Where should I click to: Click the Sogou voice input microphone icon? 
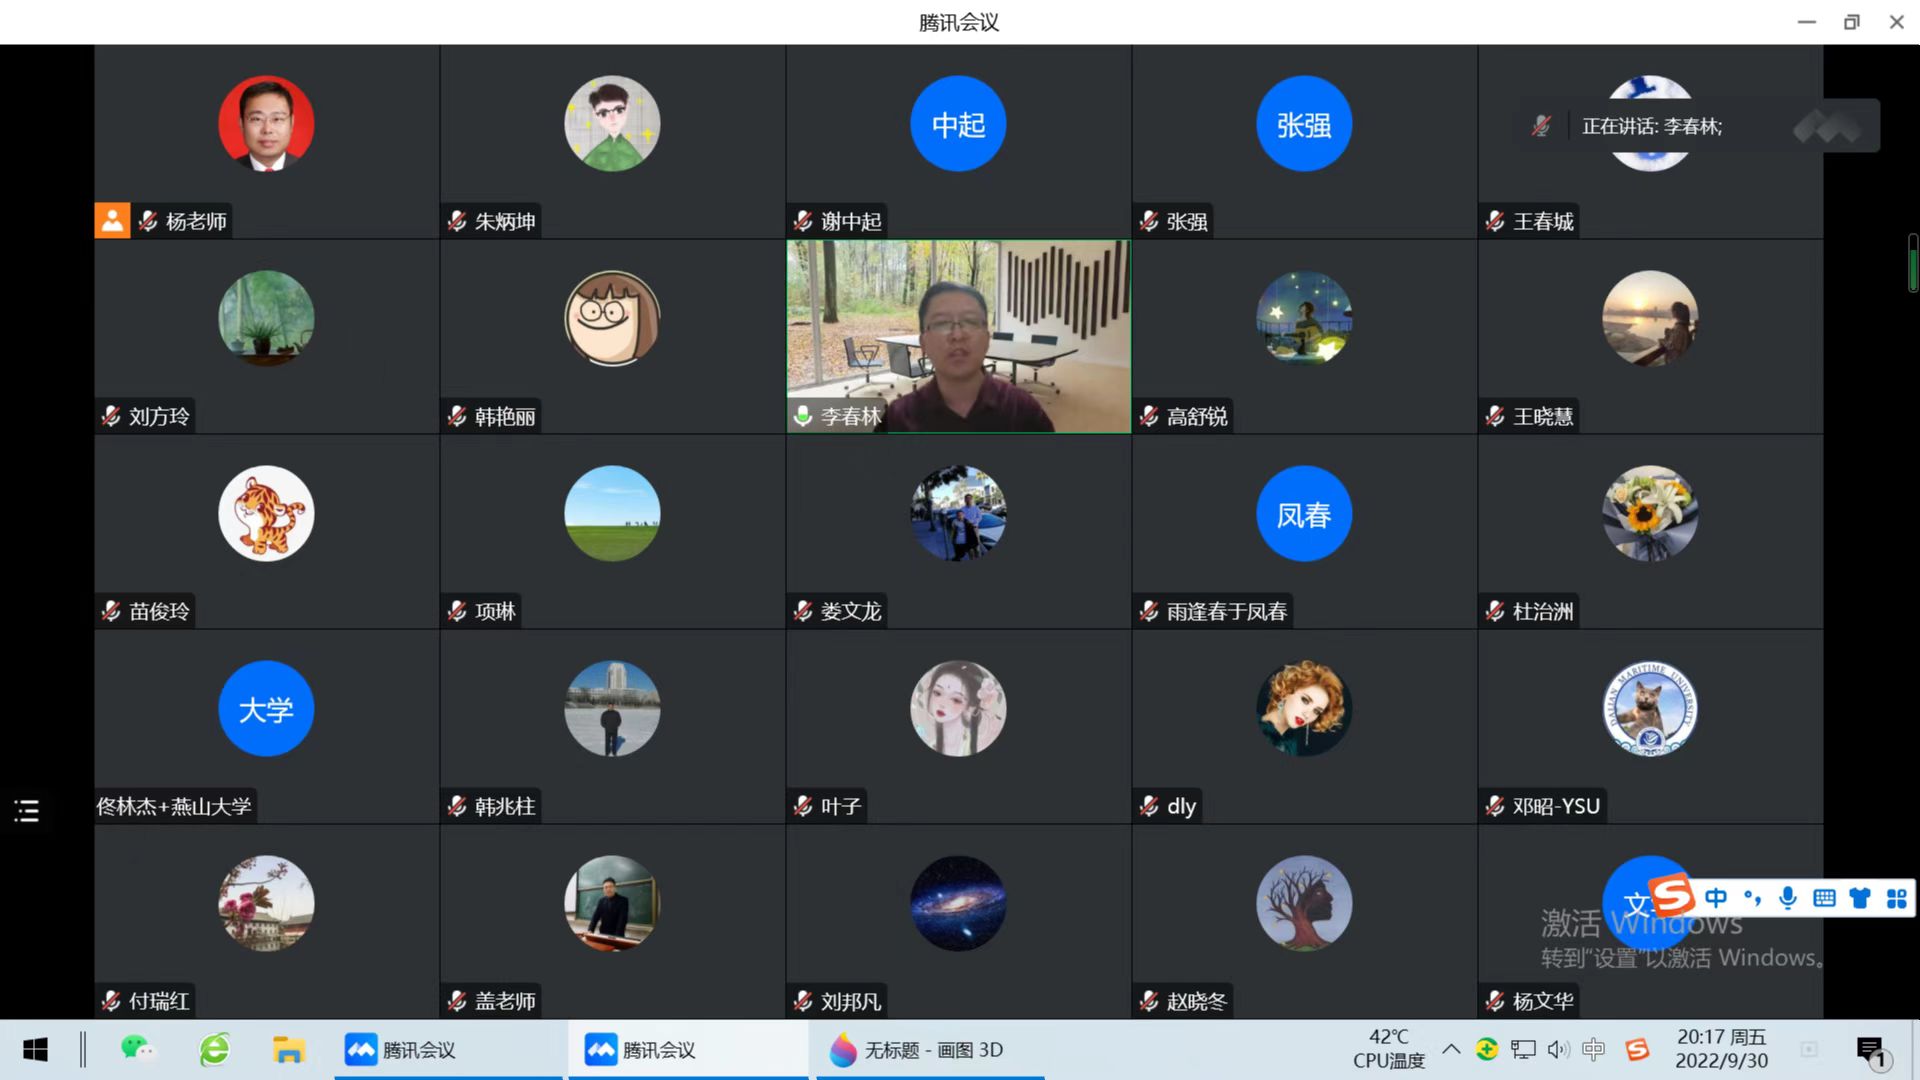click(x=1788, y=898)
